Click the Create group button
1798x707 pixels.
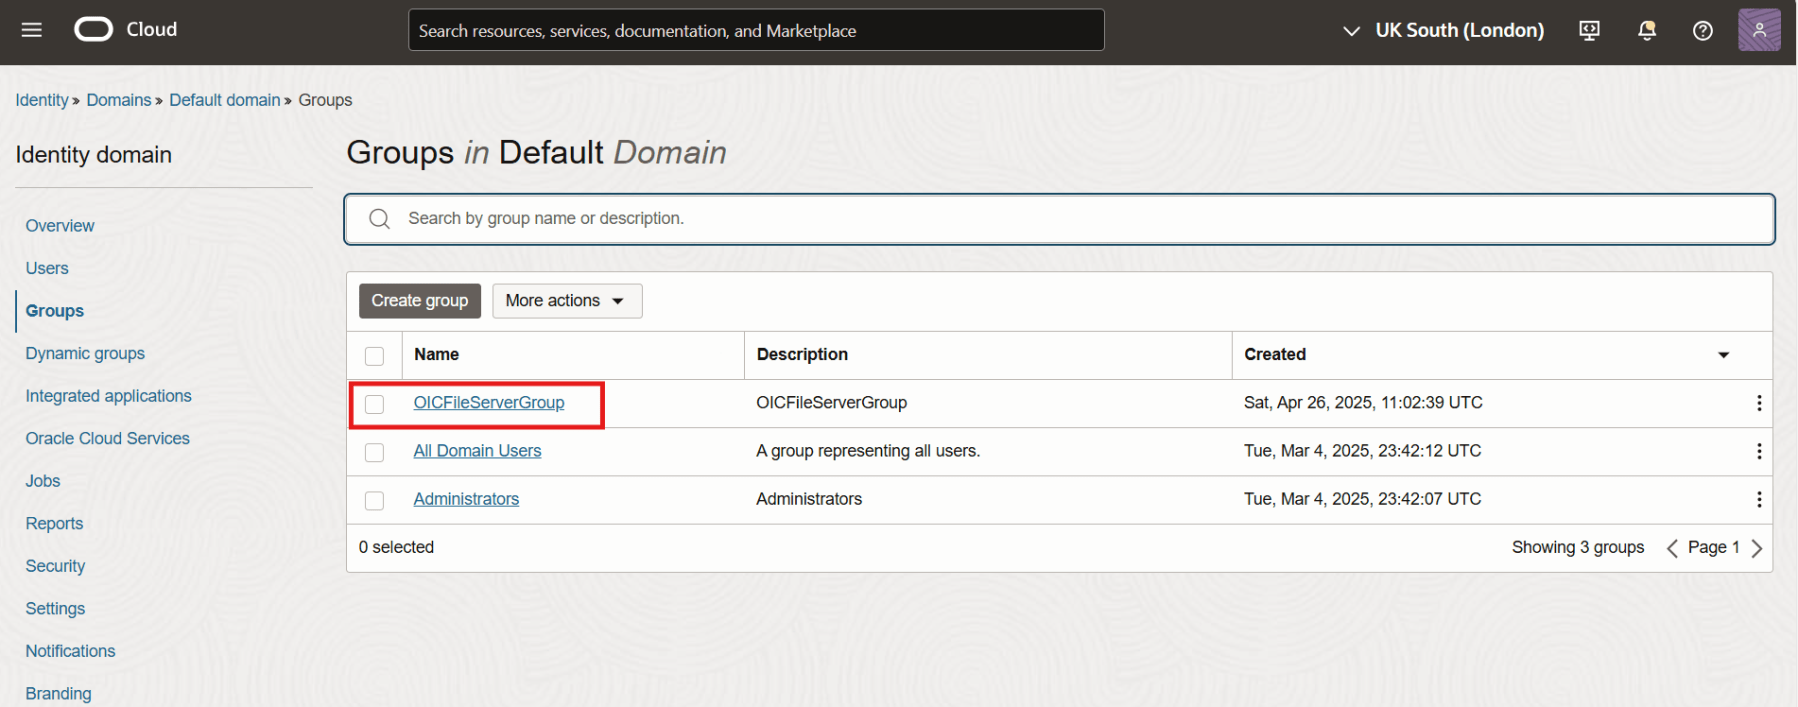coord(420,301)
